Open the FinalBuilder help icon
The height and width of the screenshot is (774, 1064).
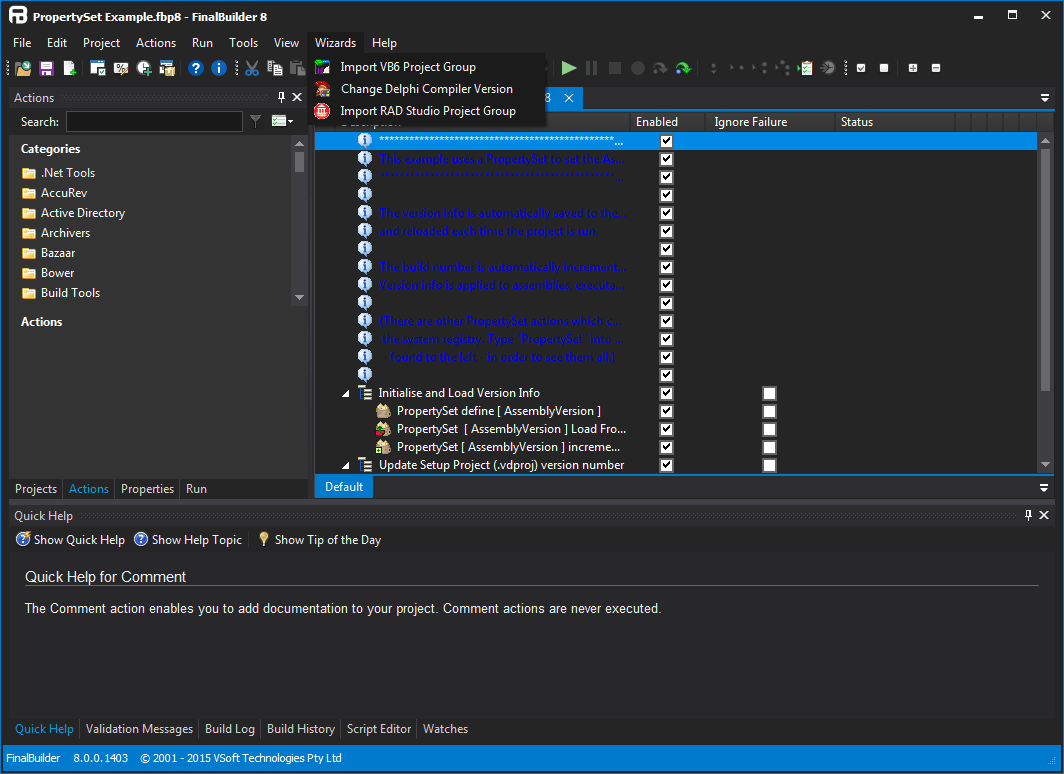(196, 68)
